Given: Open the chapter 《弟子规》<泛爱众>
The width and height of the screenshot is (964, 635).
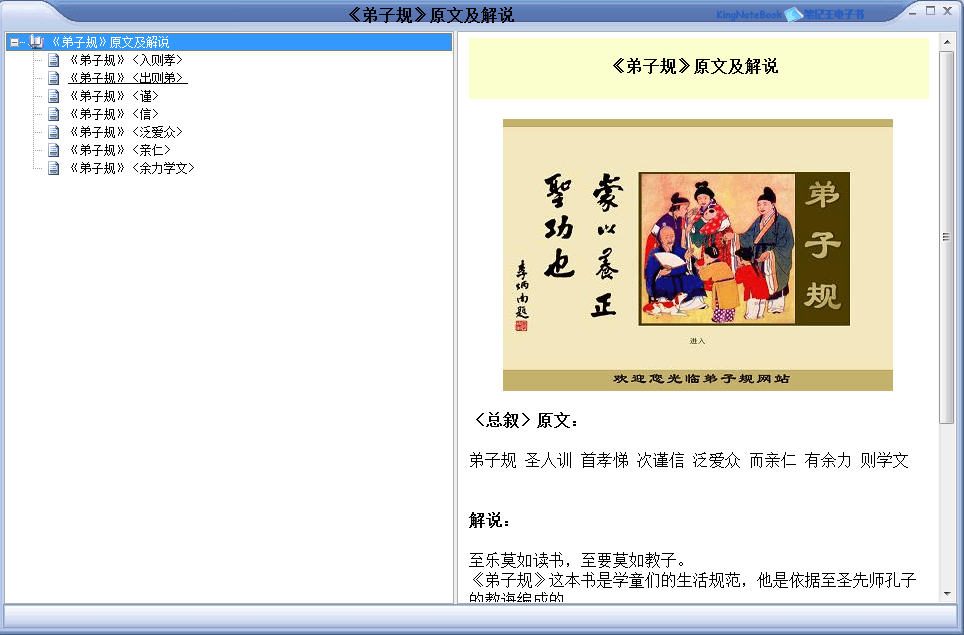Looking at the screenshot, I should [x=126, y=132].
